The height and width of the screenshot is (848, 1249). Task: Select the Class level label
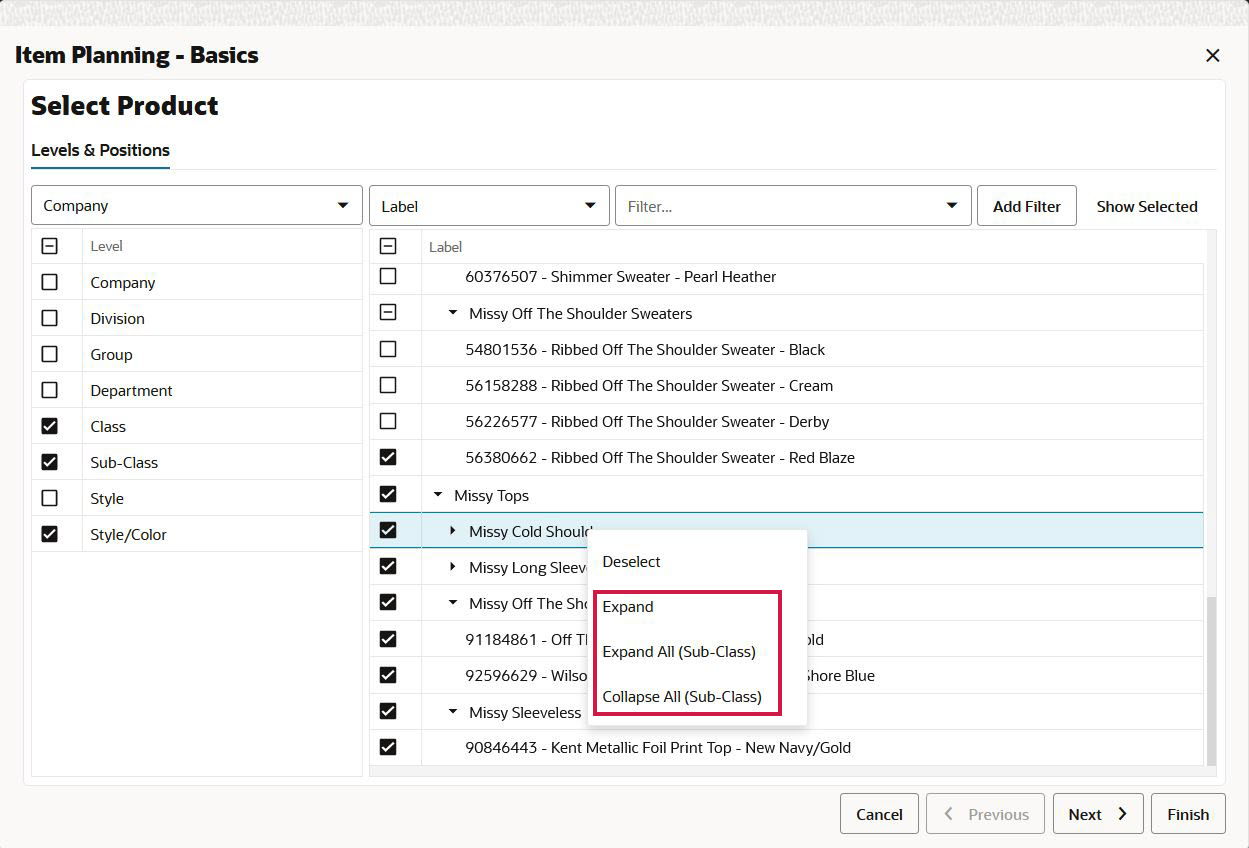click(x=108, y=426)
